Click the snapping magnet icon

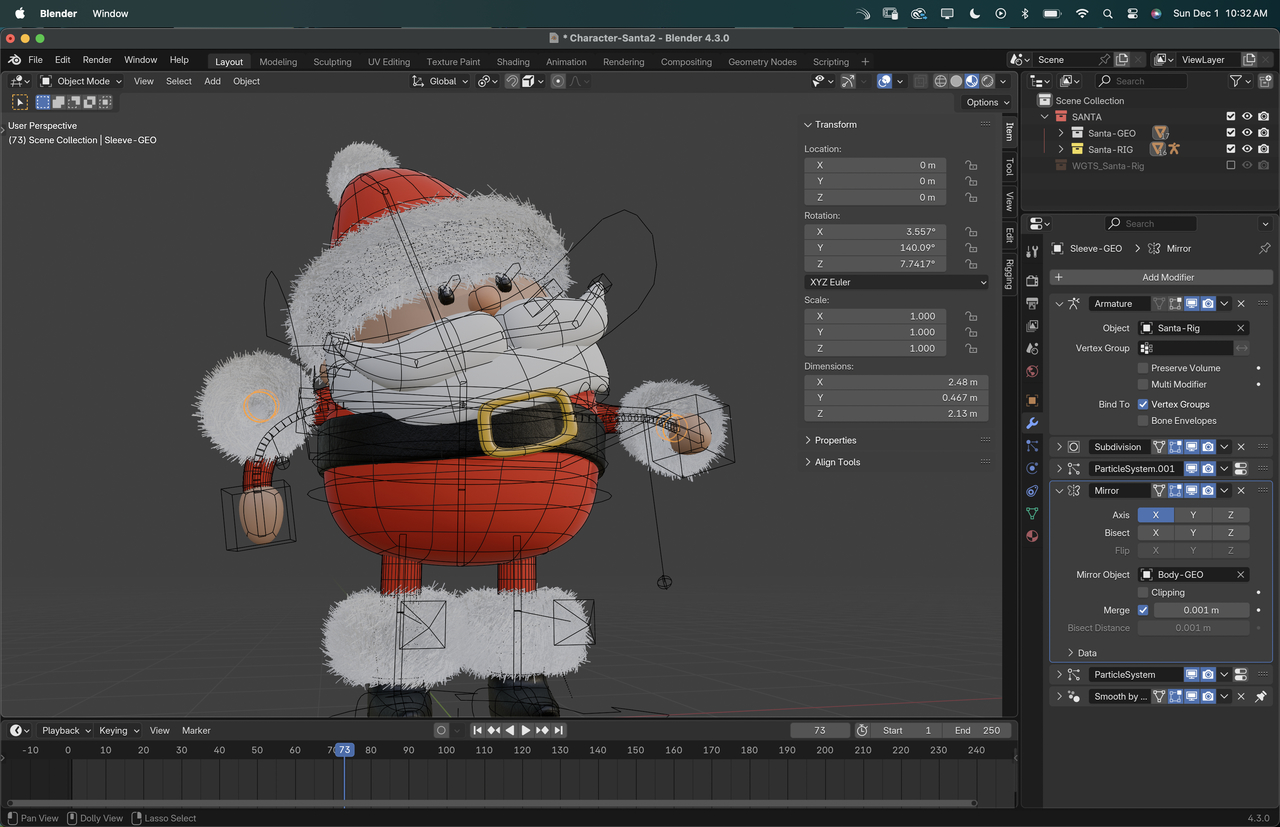[512, 81]
